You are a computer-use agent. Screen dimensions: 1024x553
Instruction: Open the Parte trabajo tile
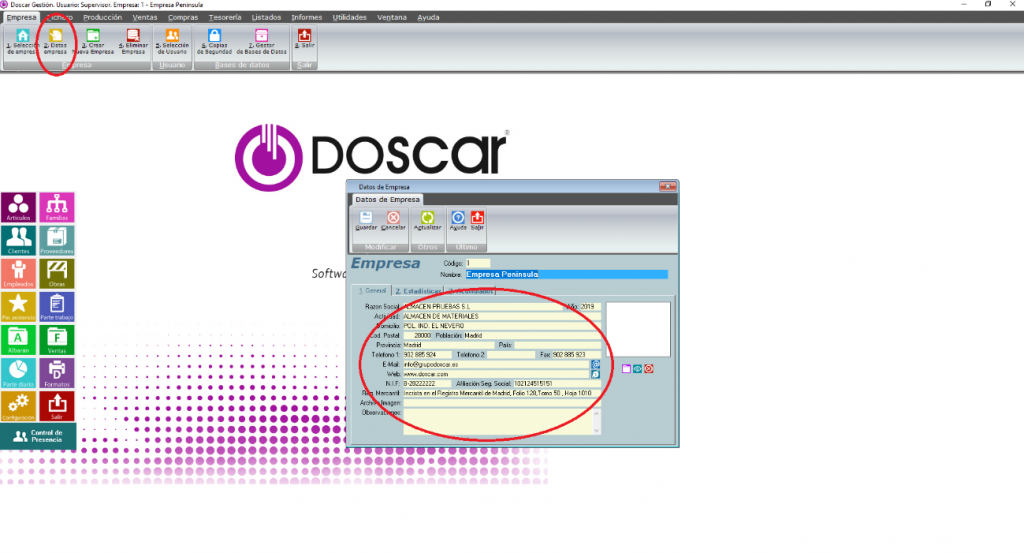click(x=57, y=307)
